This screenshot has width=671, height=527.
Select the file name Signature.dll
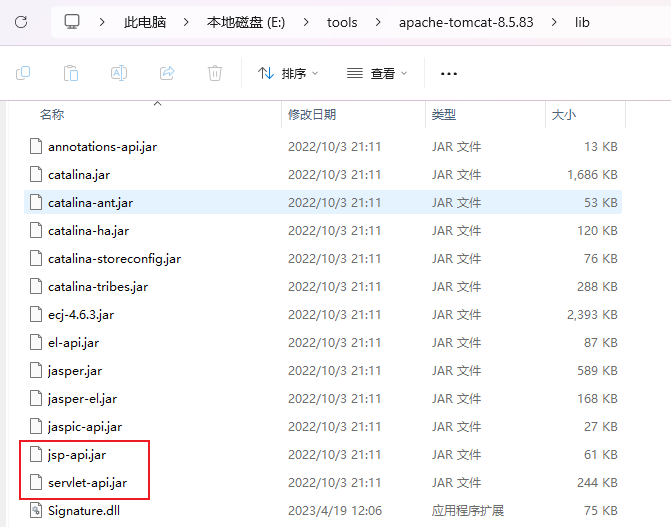(84, 511)
